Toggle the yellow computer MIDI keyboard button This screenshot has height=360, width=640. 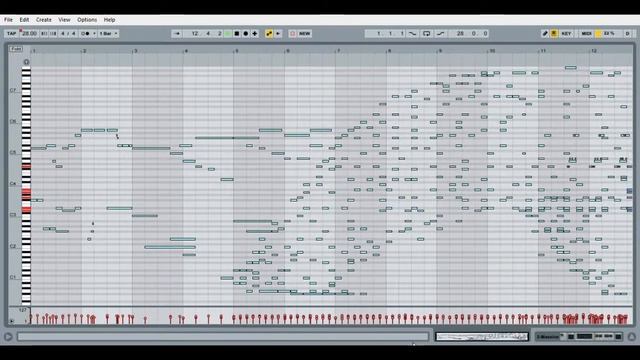[554, 33]
